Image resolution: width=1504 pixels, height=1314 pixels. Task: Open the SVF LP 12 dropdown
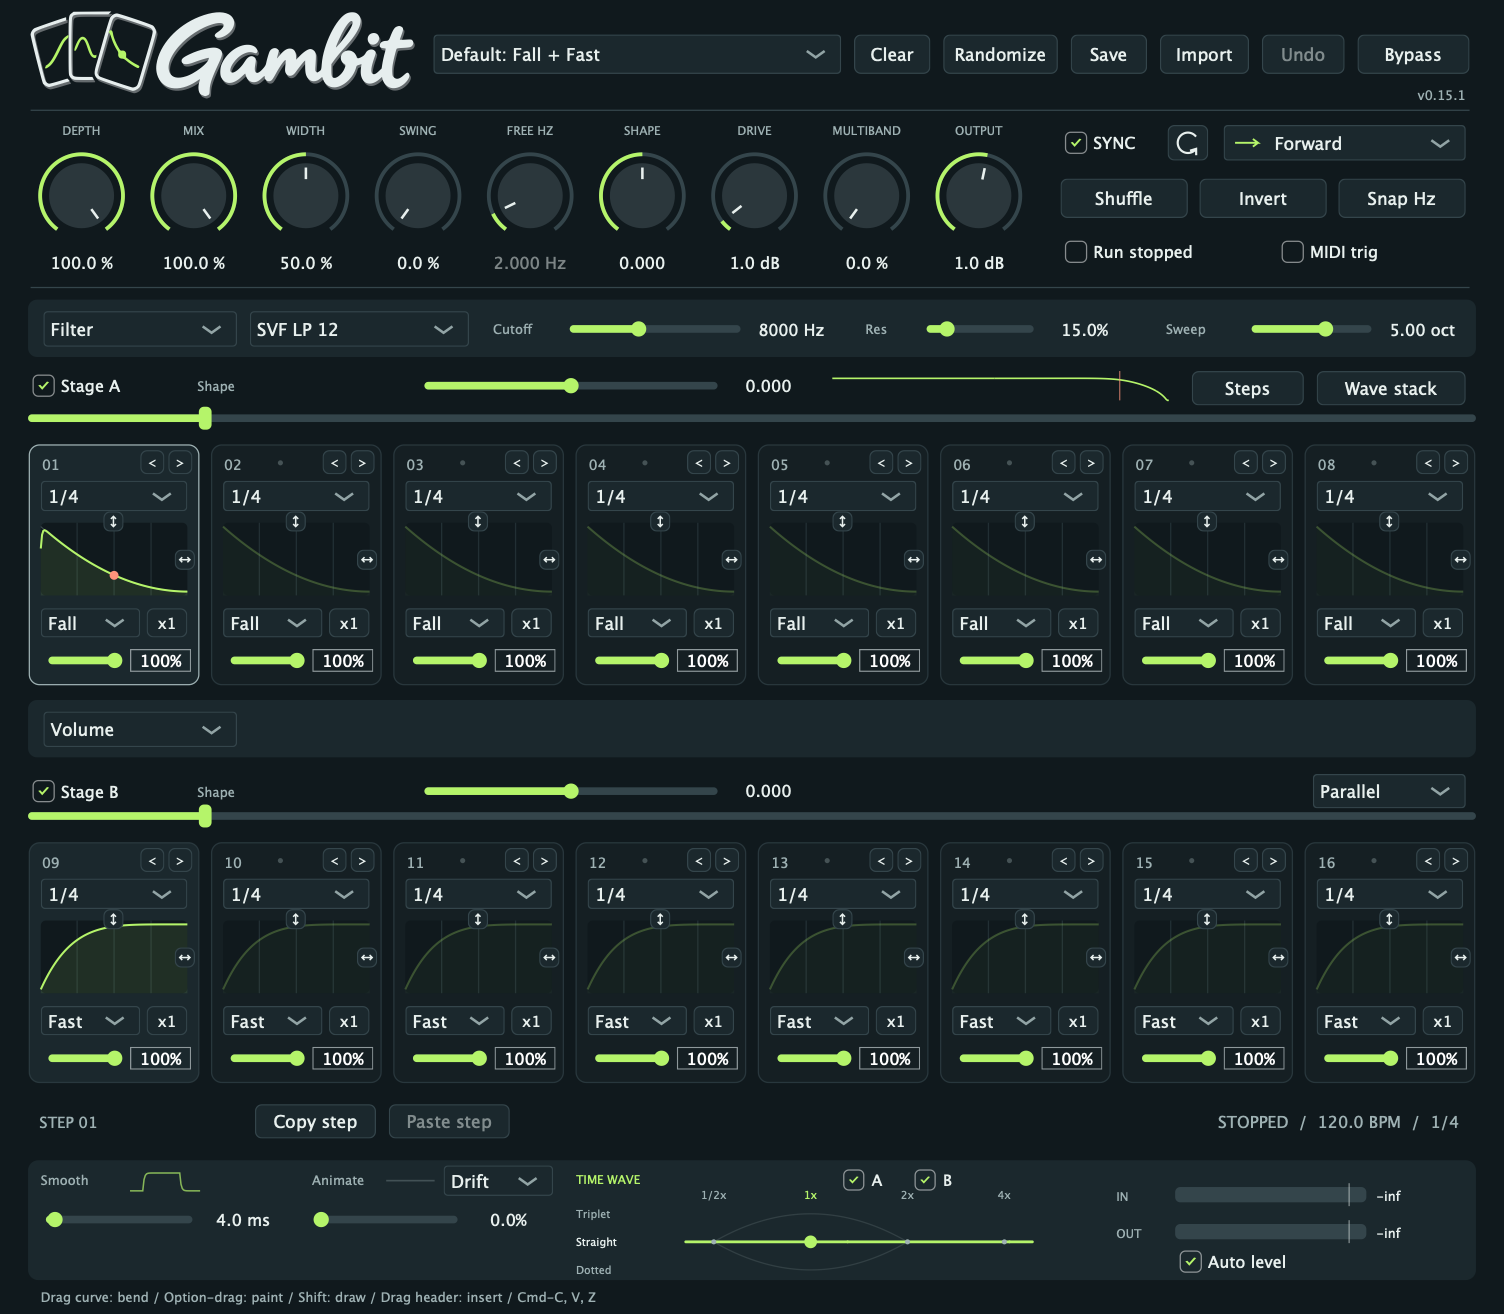[359, 329]
